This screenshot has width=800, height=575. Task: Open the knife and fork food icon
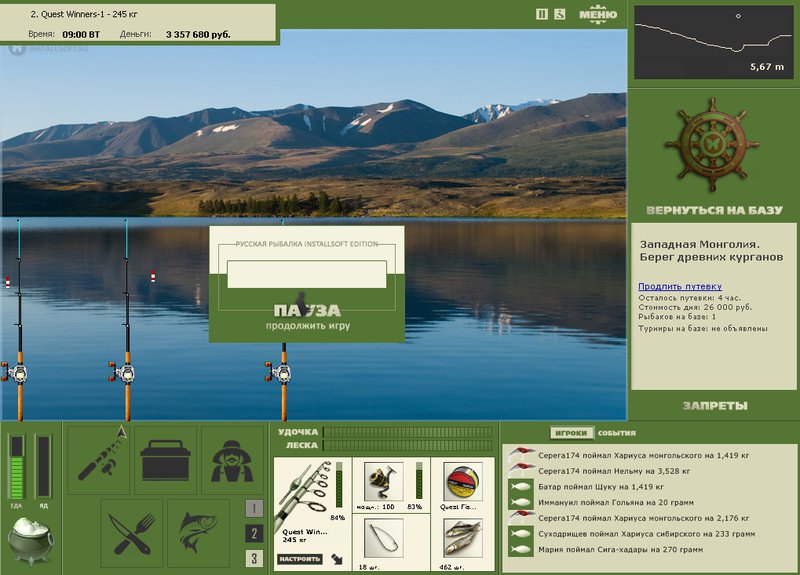pos(132,533)
